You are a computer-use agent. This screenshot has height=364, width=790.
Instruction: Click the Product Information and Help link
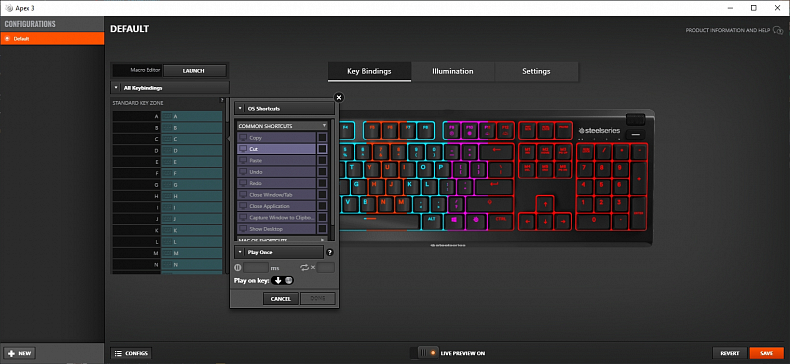[x=728, y=30]
